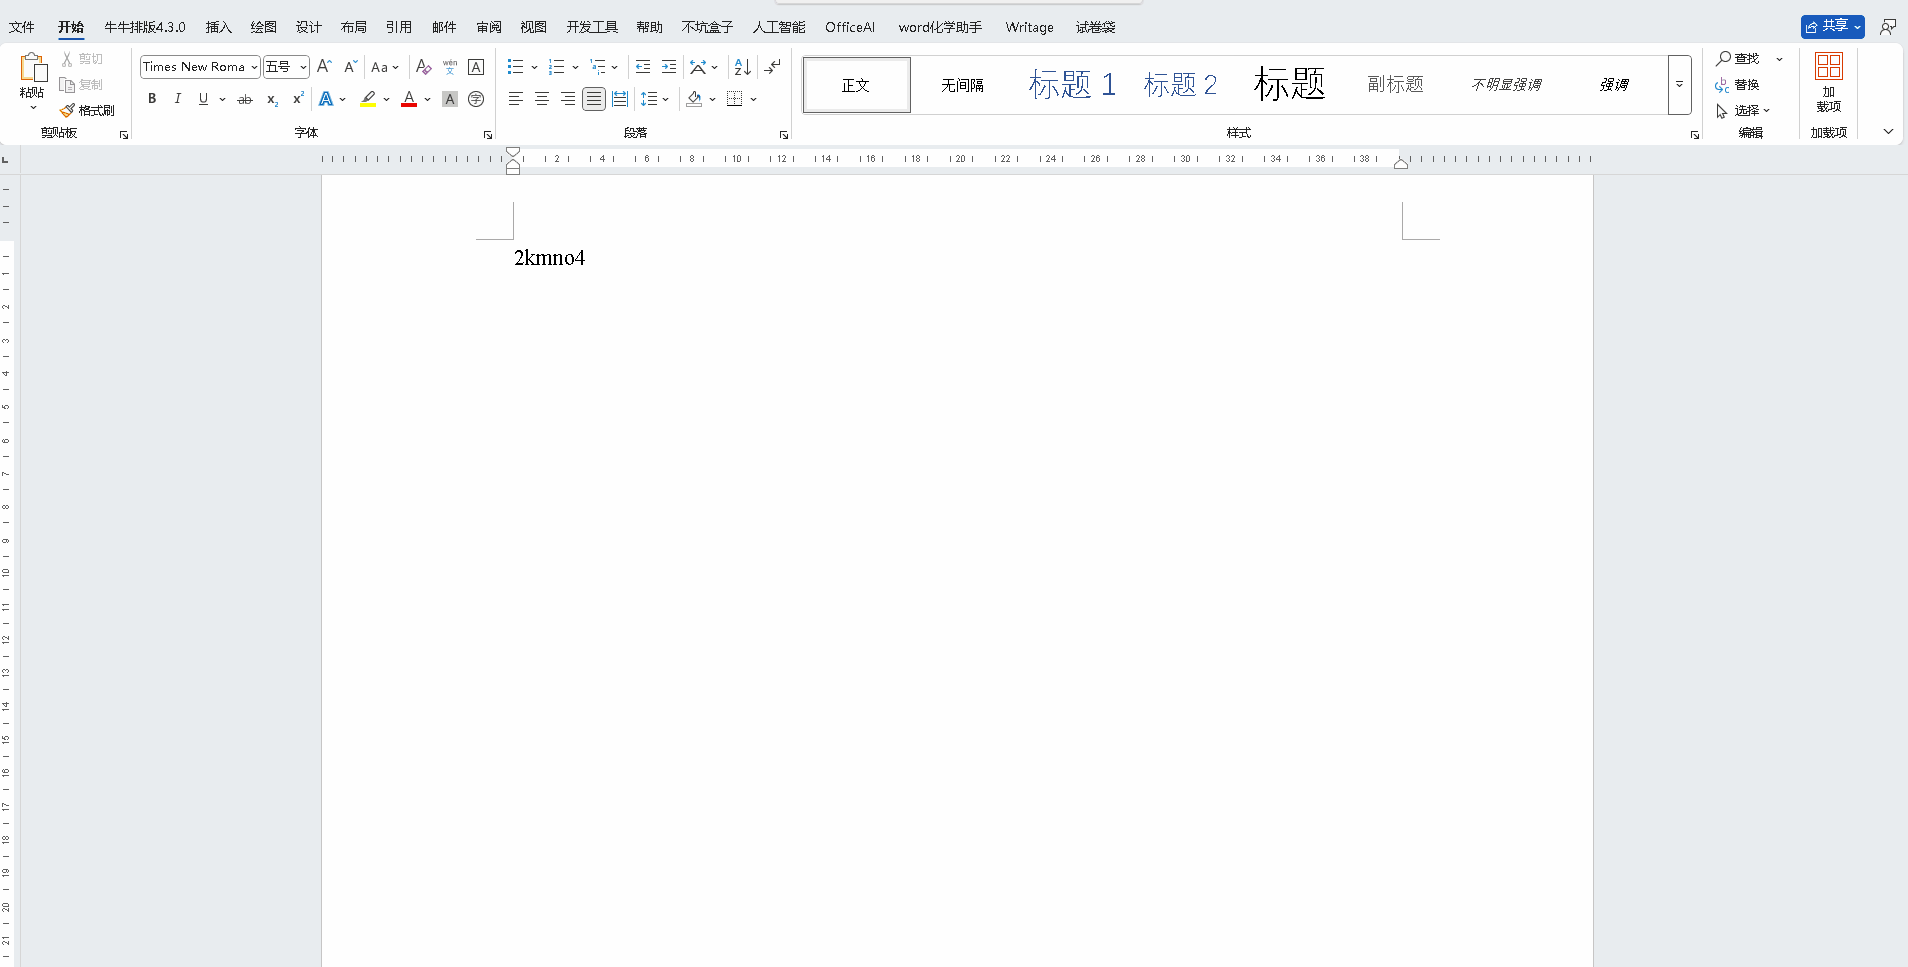The height and width of the screenshot is (967, 1908).
Task: Show or hide paragraph marks
Action: pos(773,67)
